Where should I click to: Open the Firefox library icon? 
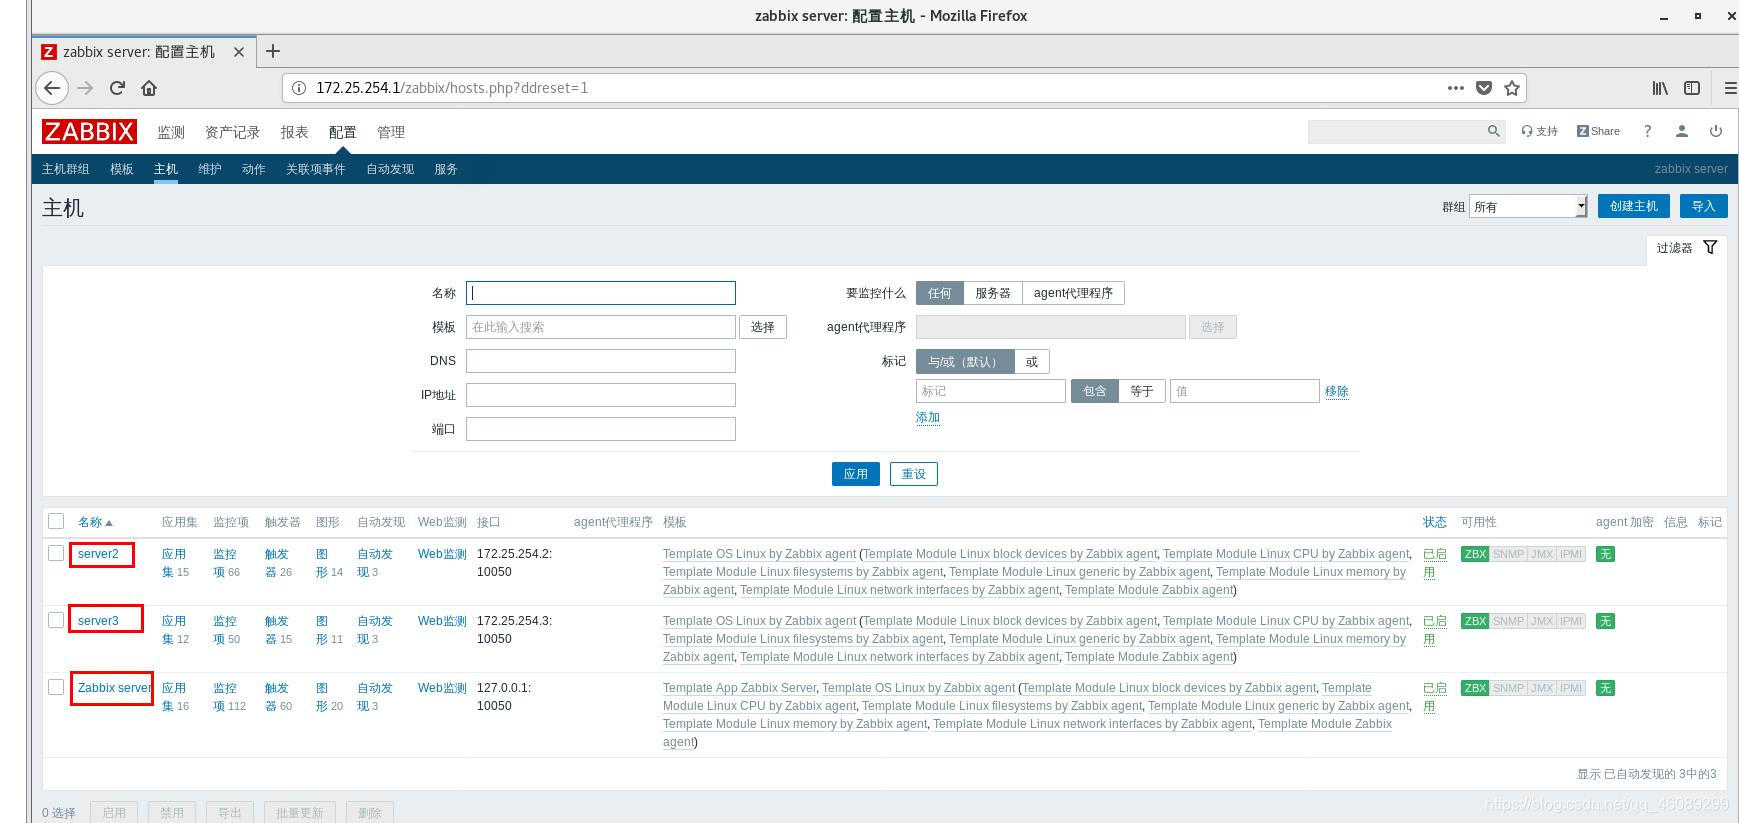1660,88
